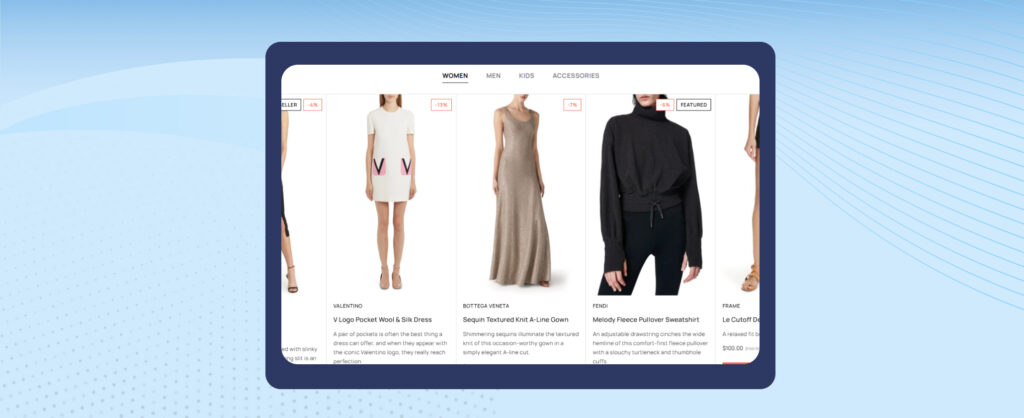Click the -6% badge beside FEATURED
The height and width of the screenshot is (418, 1024).
[x=665, y=104]
